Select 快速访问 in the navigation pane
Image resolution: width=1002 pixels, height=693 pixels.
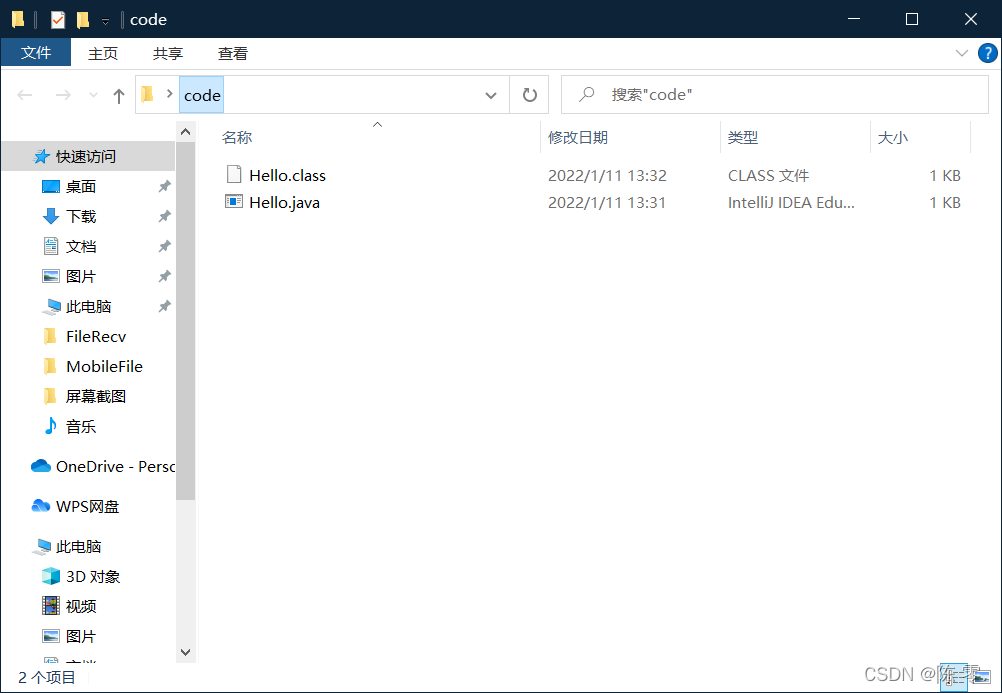(x=86, y=156)
